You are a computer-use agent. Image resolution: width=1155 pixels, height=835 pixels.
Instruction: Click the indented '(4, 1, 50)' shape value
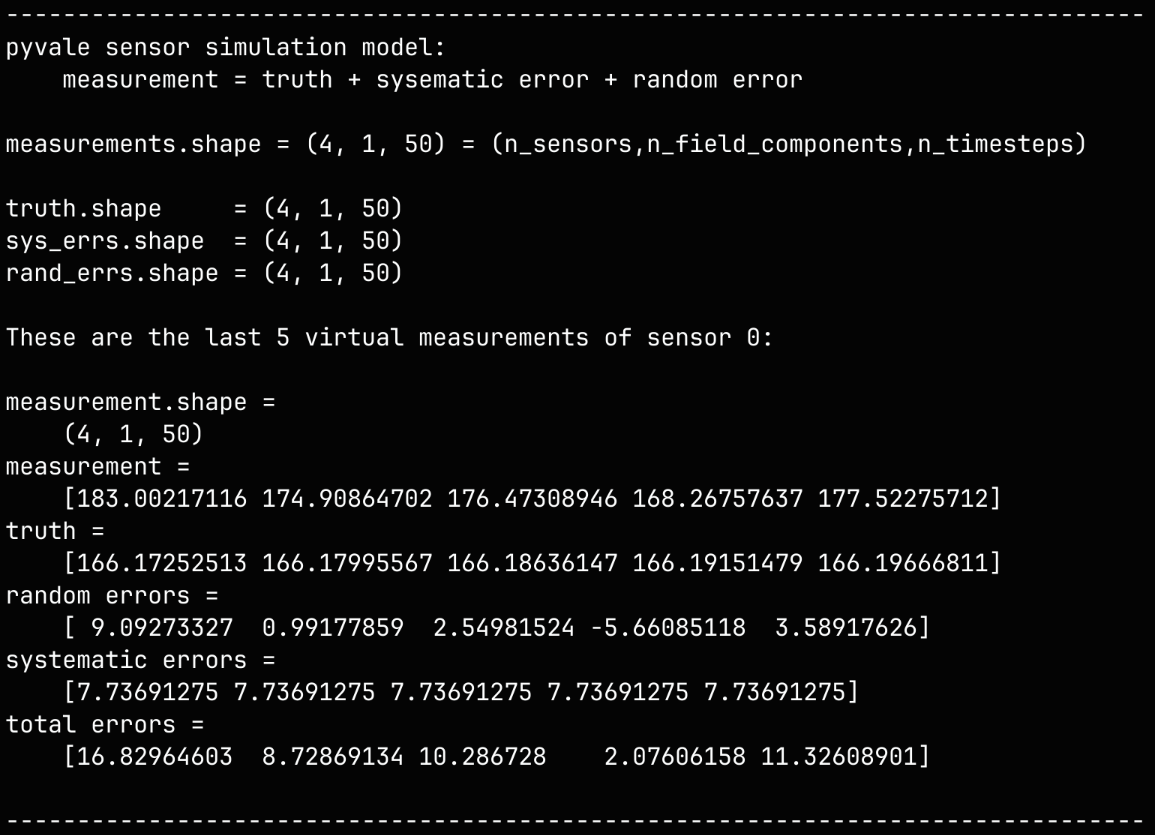[118, 434]
